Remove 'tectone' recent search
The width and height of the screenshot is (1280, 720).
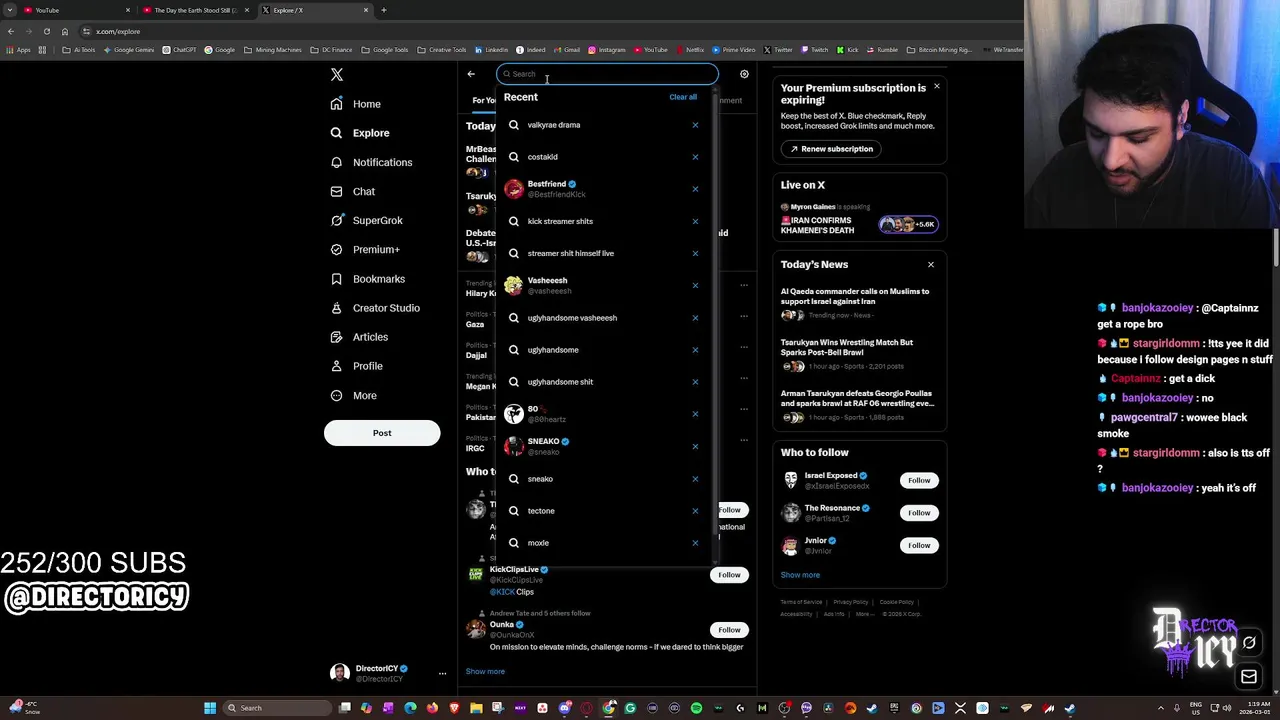click(x=695, y=511)
